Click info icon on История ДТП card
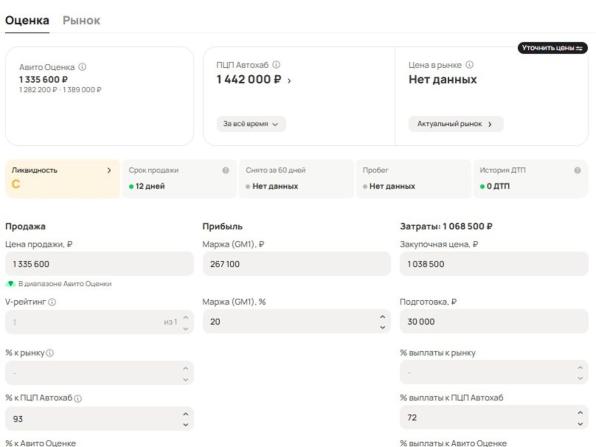Screen dimensions: 596x447 pos(577,170)
